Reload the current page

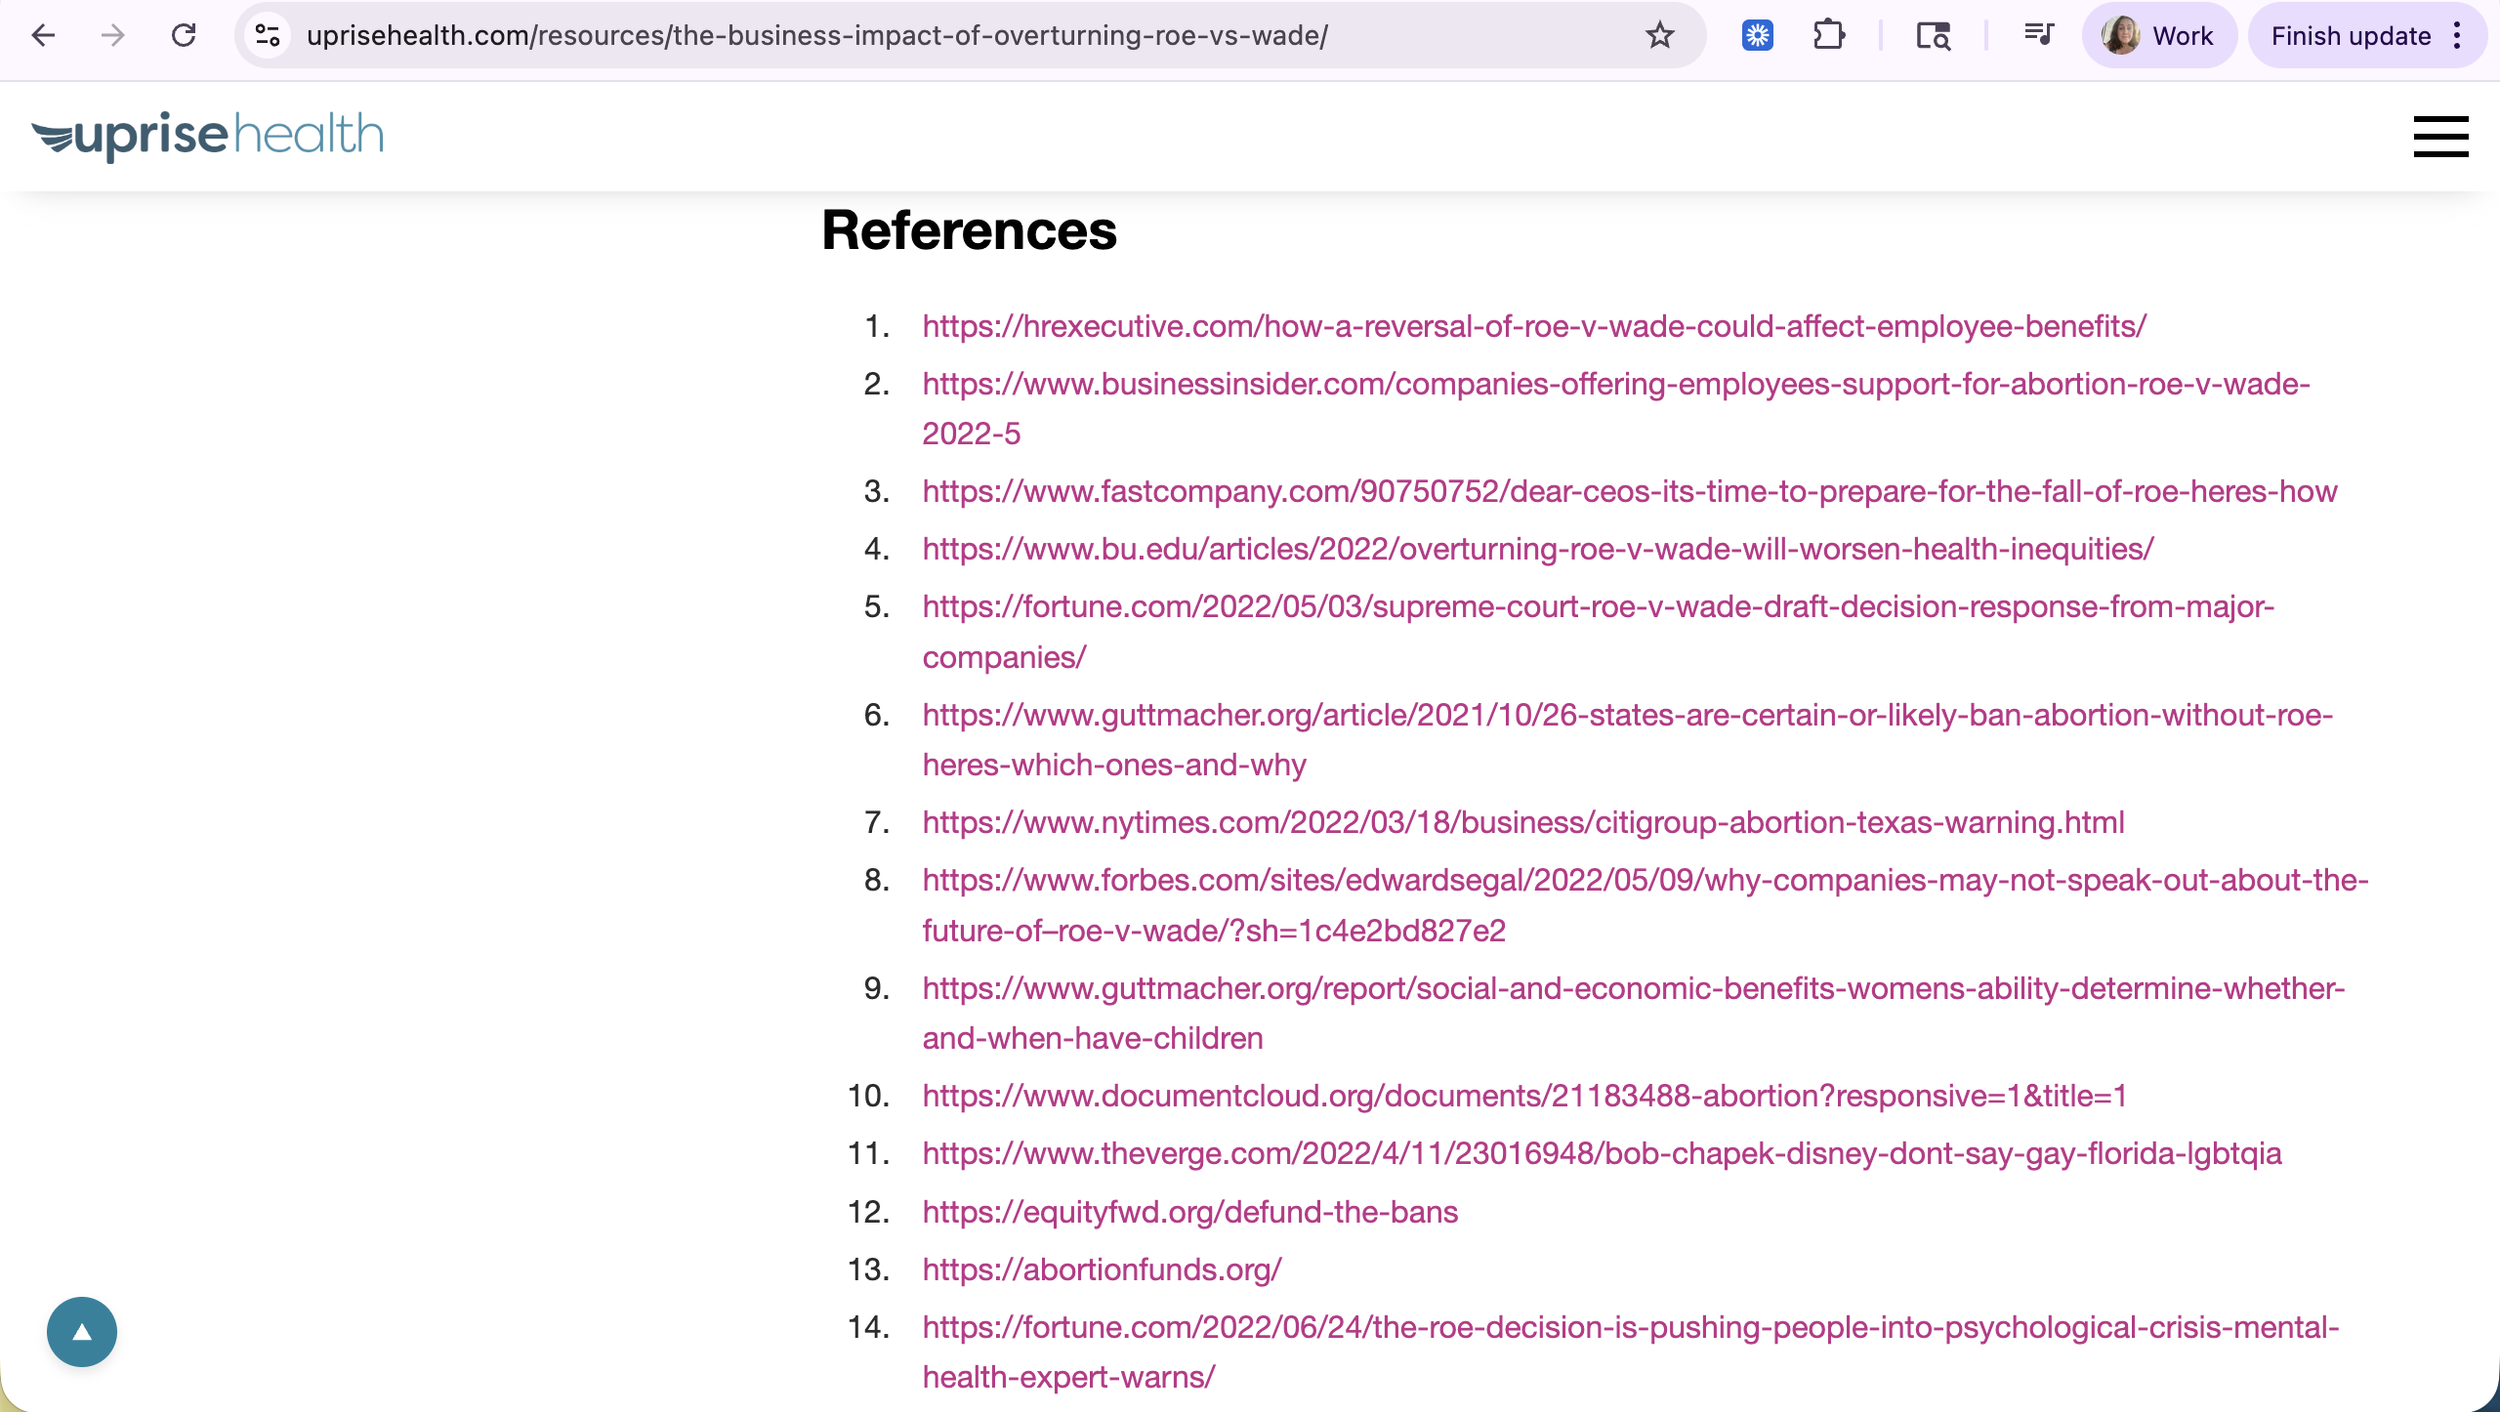pos(183,36)
